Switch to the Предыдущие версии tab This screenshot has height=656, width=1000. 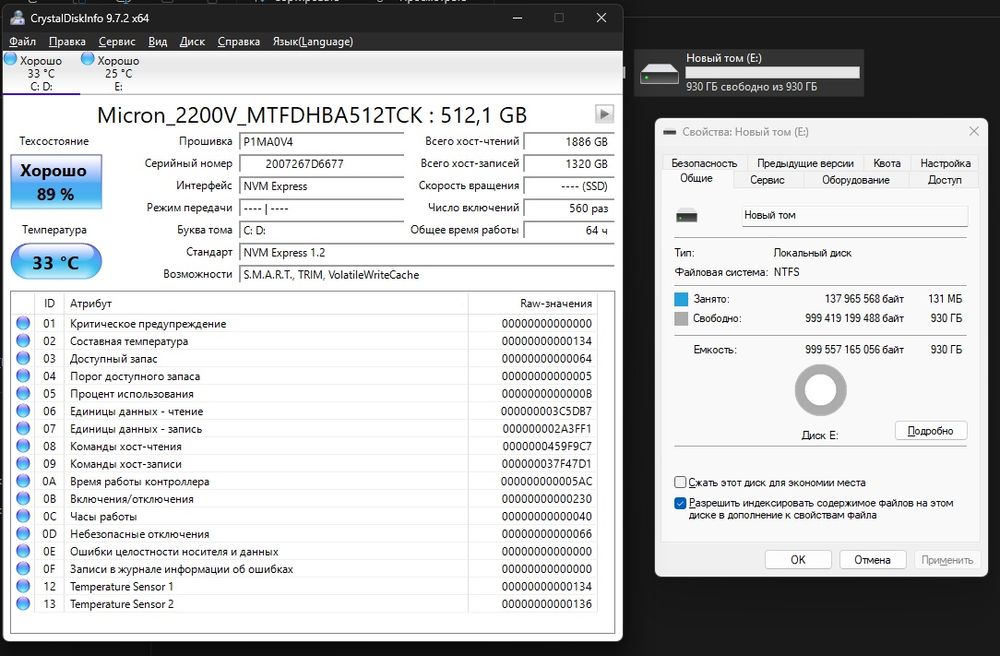coord(805,163)
